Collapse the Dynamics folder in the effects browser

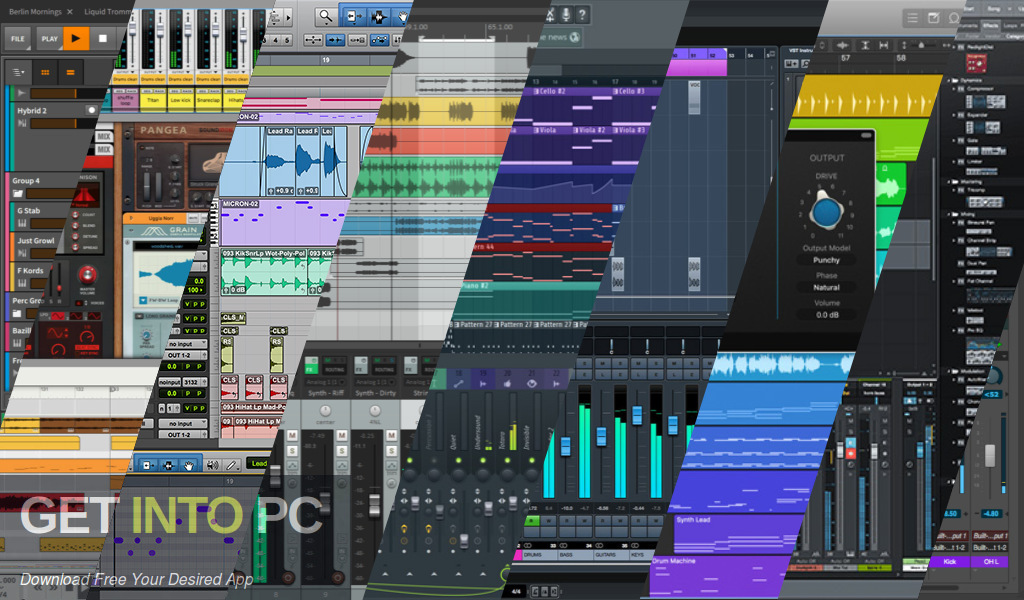click(x=950, y=80)
